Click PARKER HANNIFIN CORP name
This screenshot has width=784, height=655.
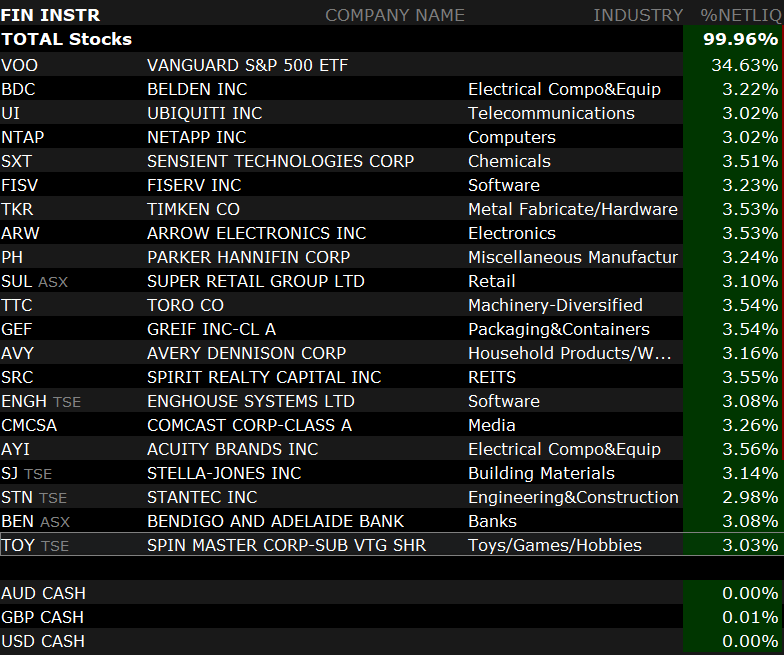point(248,257)
